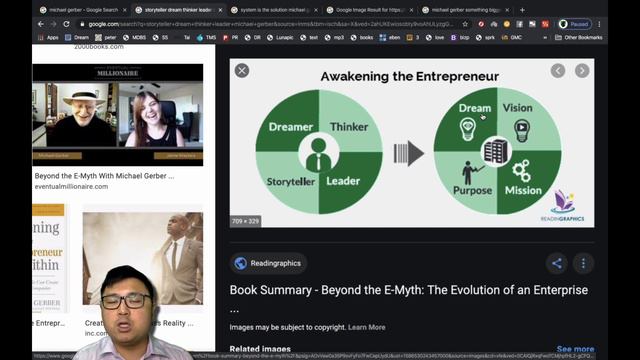Screen dimensions: 640x360
Task: Reload the current page
Action: coord(67,24)
